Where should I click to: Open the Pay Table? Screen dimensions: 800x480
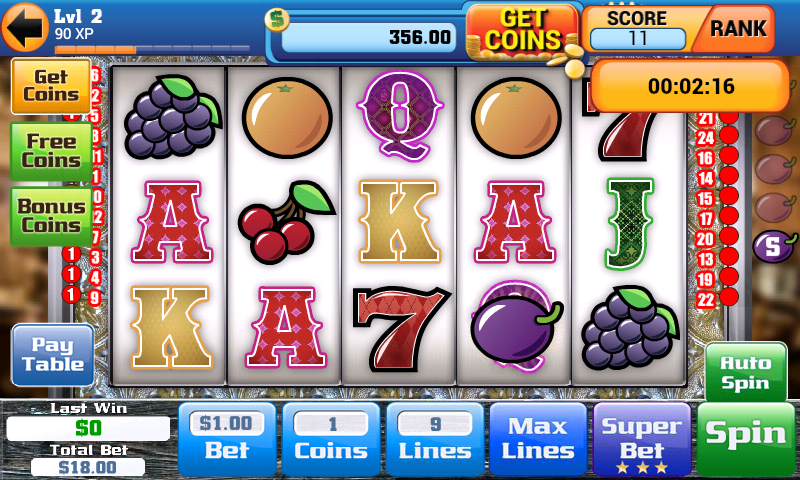tap(53, 355)
